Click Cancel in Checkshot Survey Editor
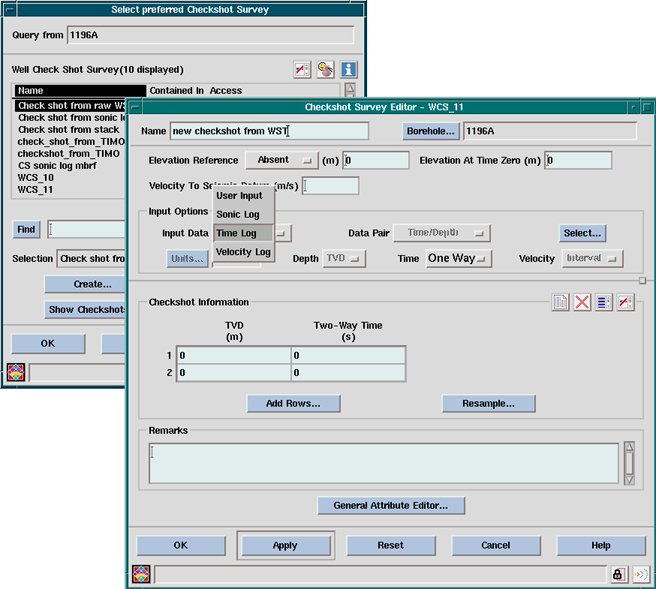The image size is (656, 589). coord(496,545)
